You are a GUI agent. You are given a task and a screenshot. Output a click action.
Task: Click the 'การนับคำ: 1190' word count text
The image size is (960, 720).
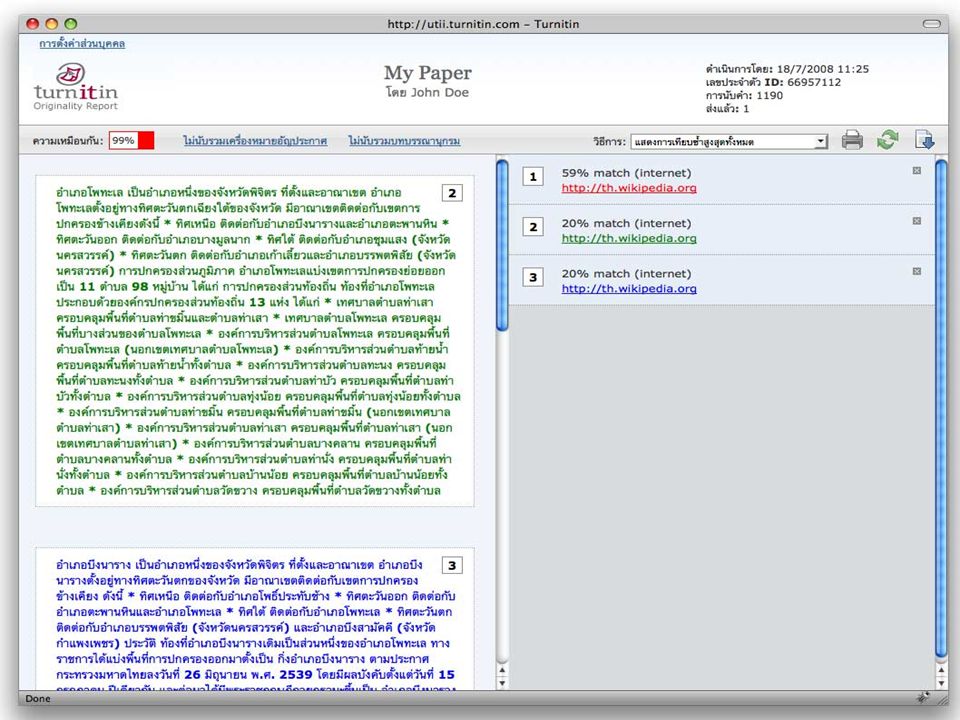pyautogui.click(x=744, y=96)
